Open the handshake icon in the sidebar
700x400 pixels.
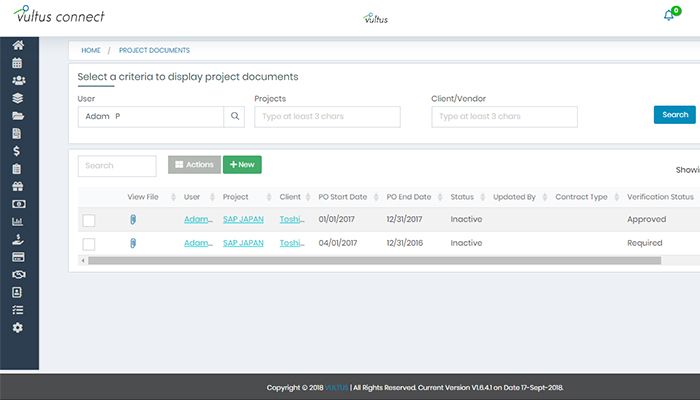click(18, 275)
